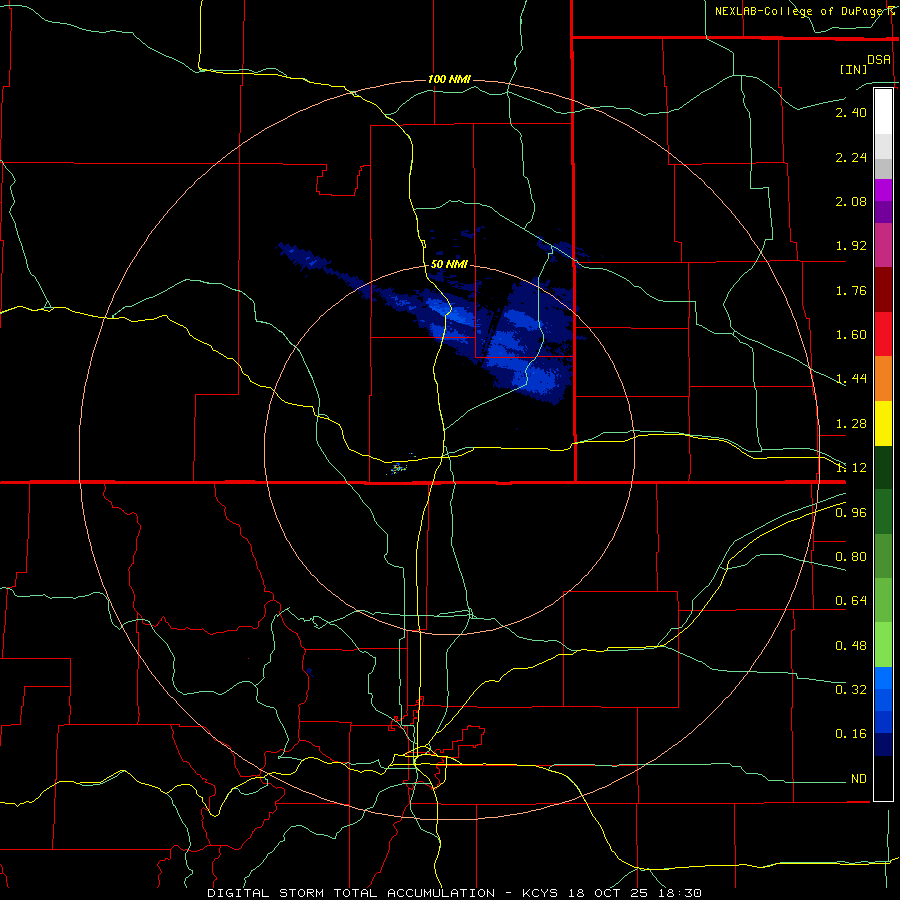Select the bright red swatch near 1.60

[883, 334]
